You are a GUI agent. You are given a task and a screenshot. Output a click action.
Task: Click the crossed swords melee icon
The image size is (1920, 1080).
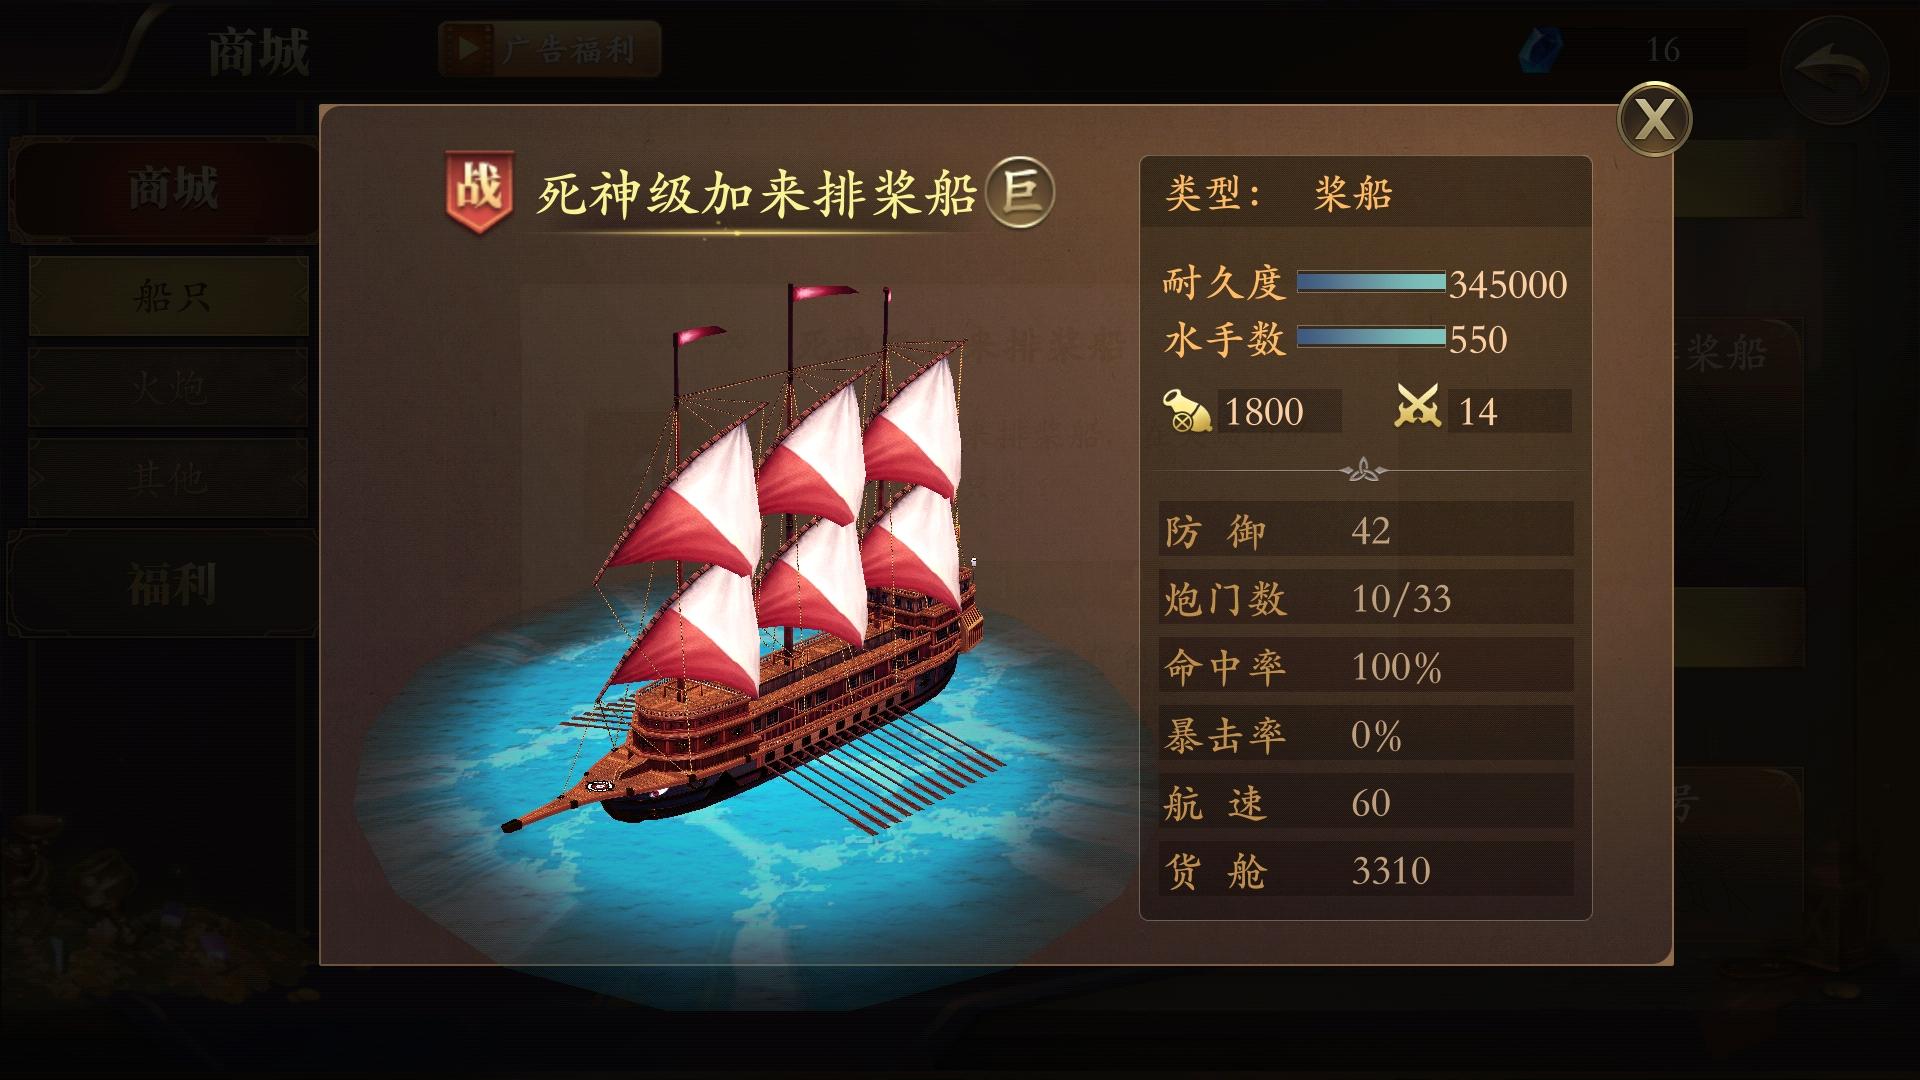[x=1418, y=408]
